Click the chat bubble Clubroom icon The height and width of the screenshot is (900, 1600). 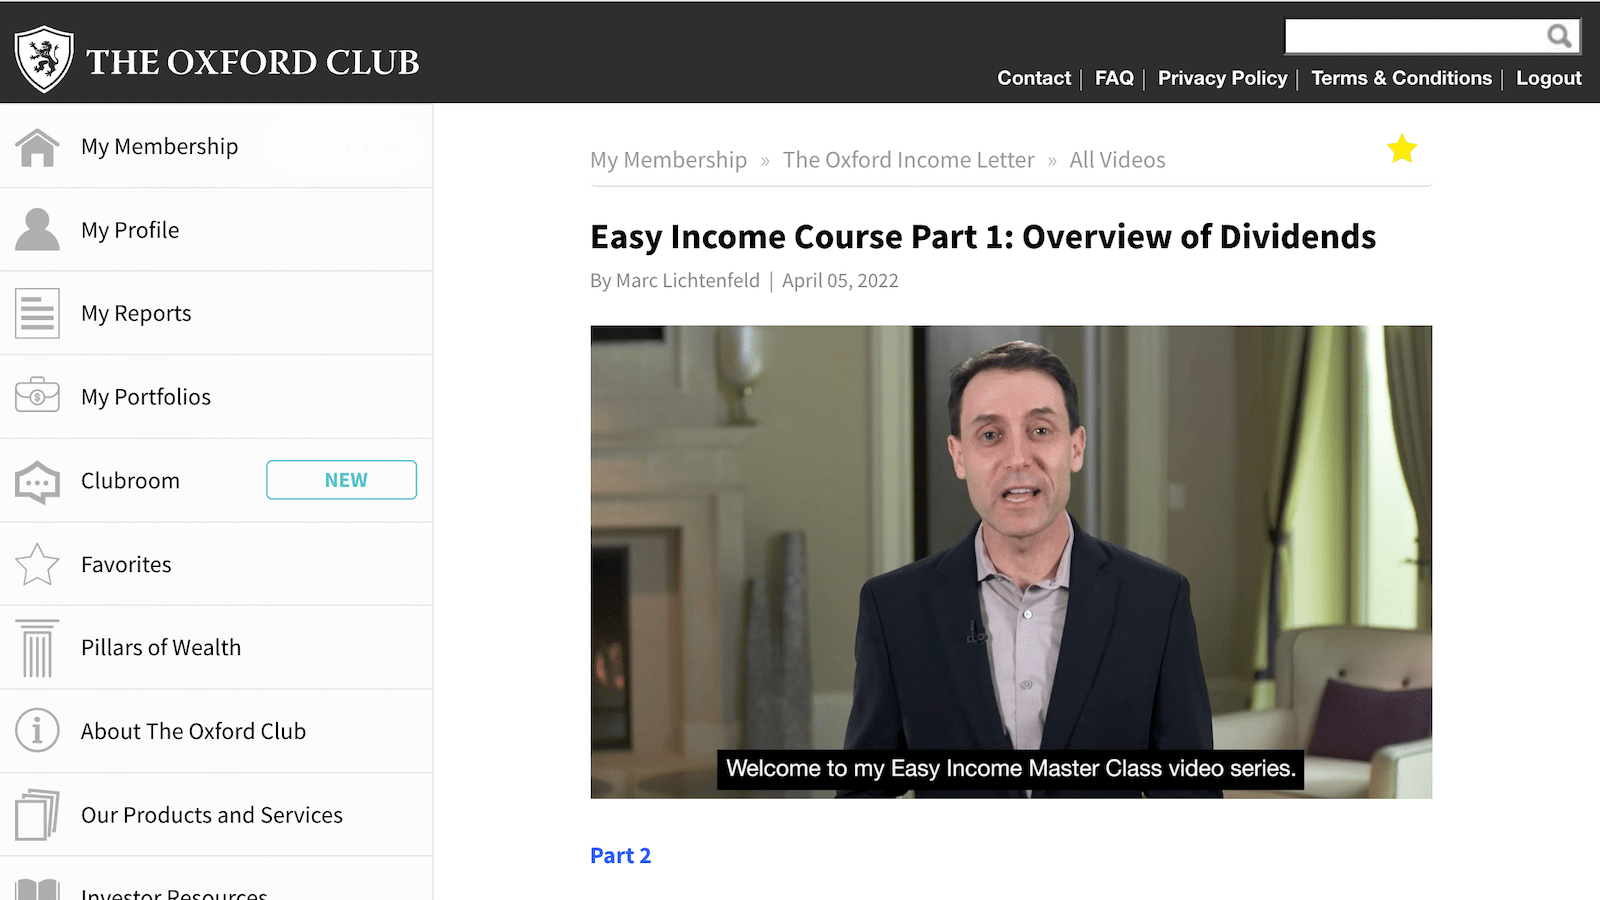(38, 482)
